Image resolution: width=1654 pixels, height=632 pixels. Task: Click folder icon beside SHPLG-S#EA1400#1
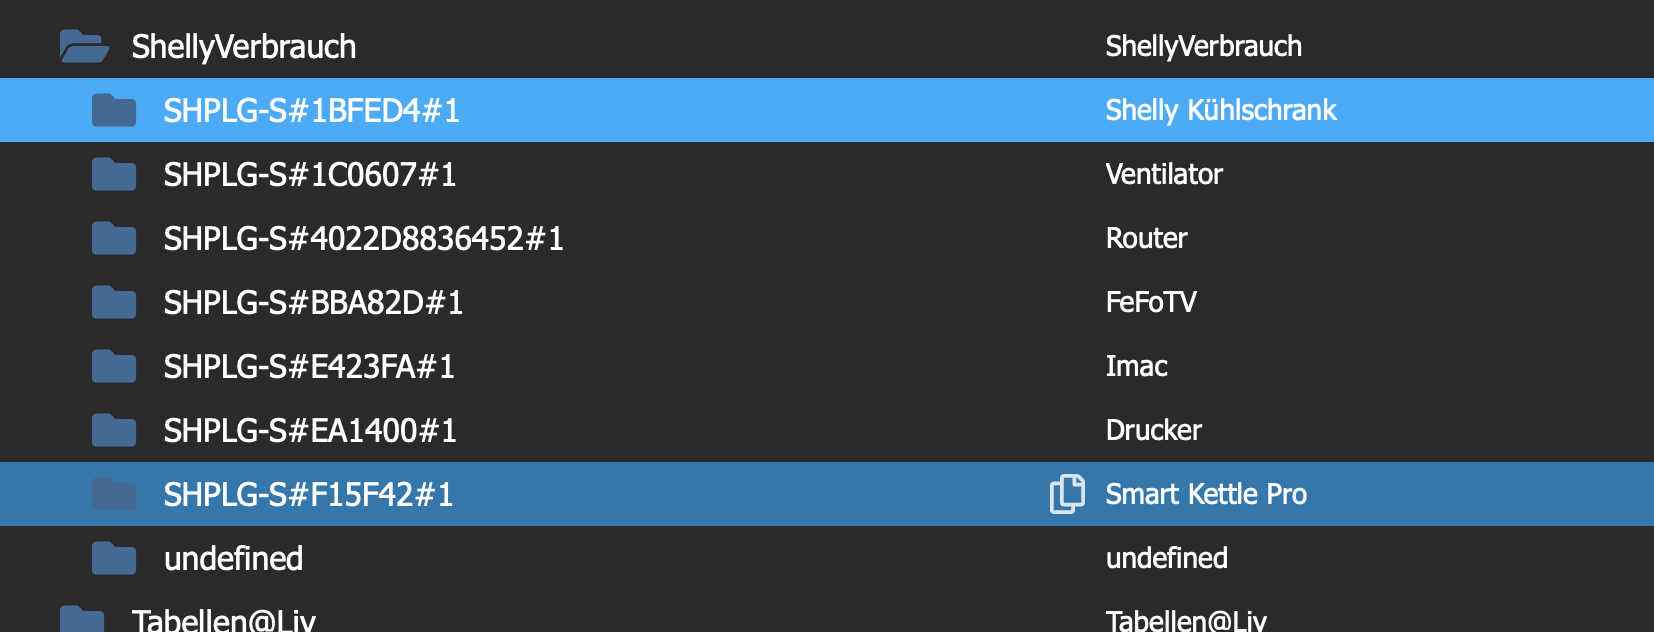tap(114, 430)
